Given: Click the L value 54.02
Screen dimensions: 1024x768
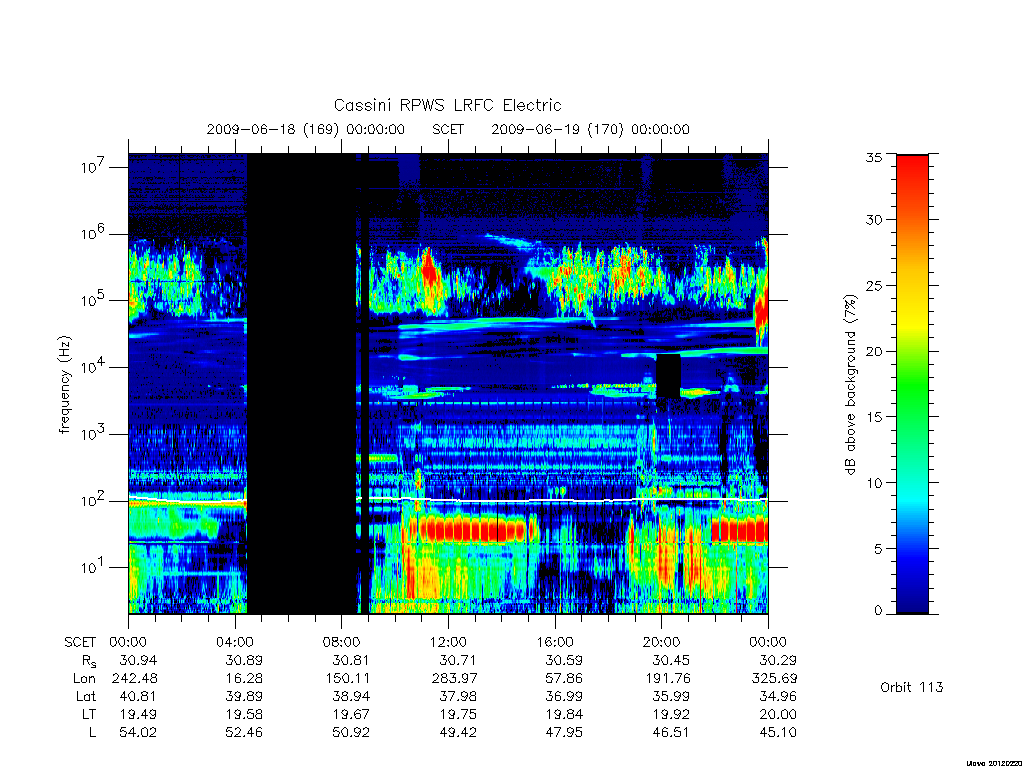Looking at the screenshot, I should click(138, 733).
